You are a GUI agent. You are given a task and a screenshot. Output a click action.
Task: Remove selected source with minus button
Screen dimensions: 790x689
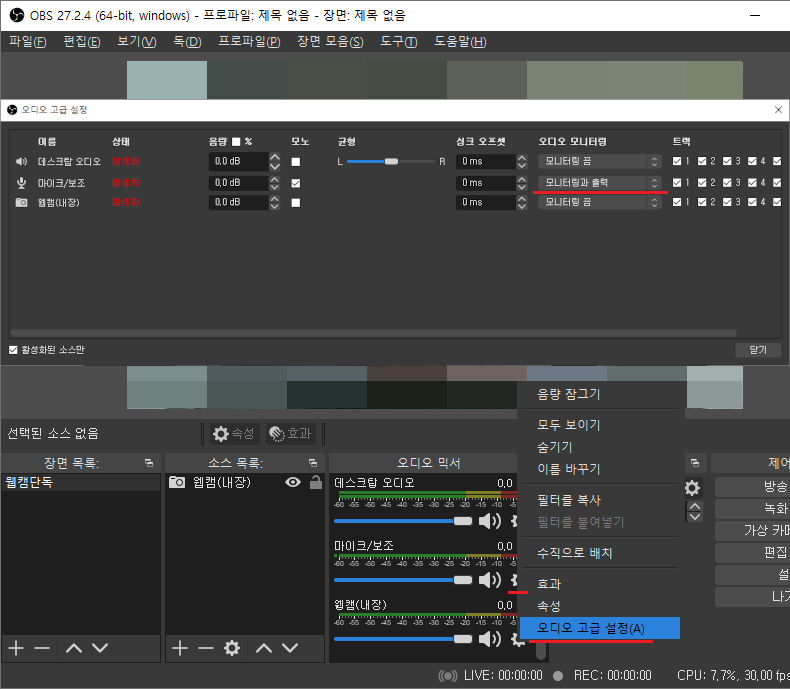pos(206,648)
